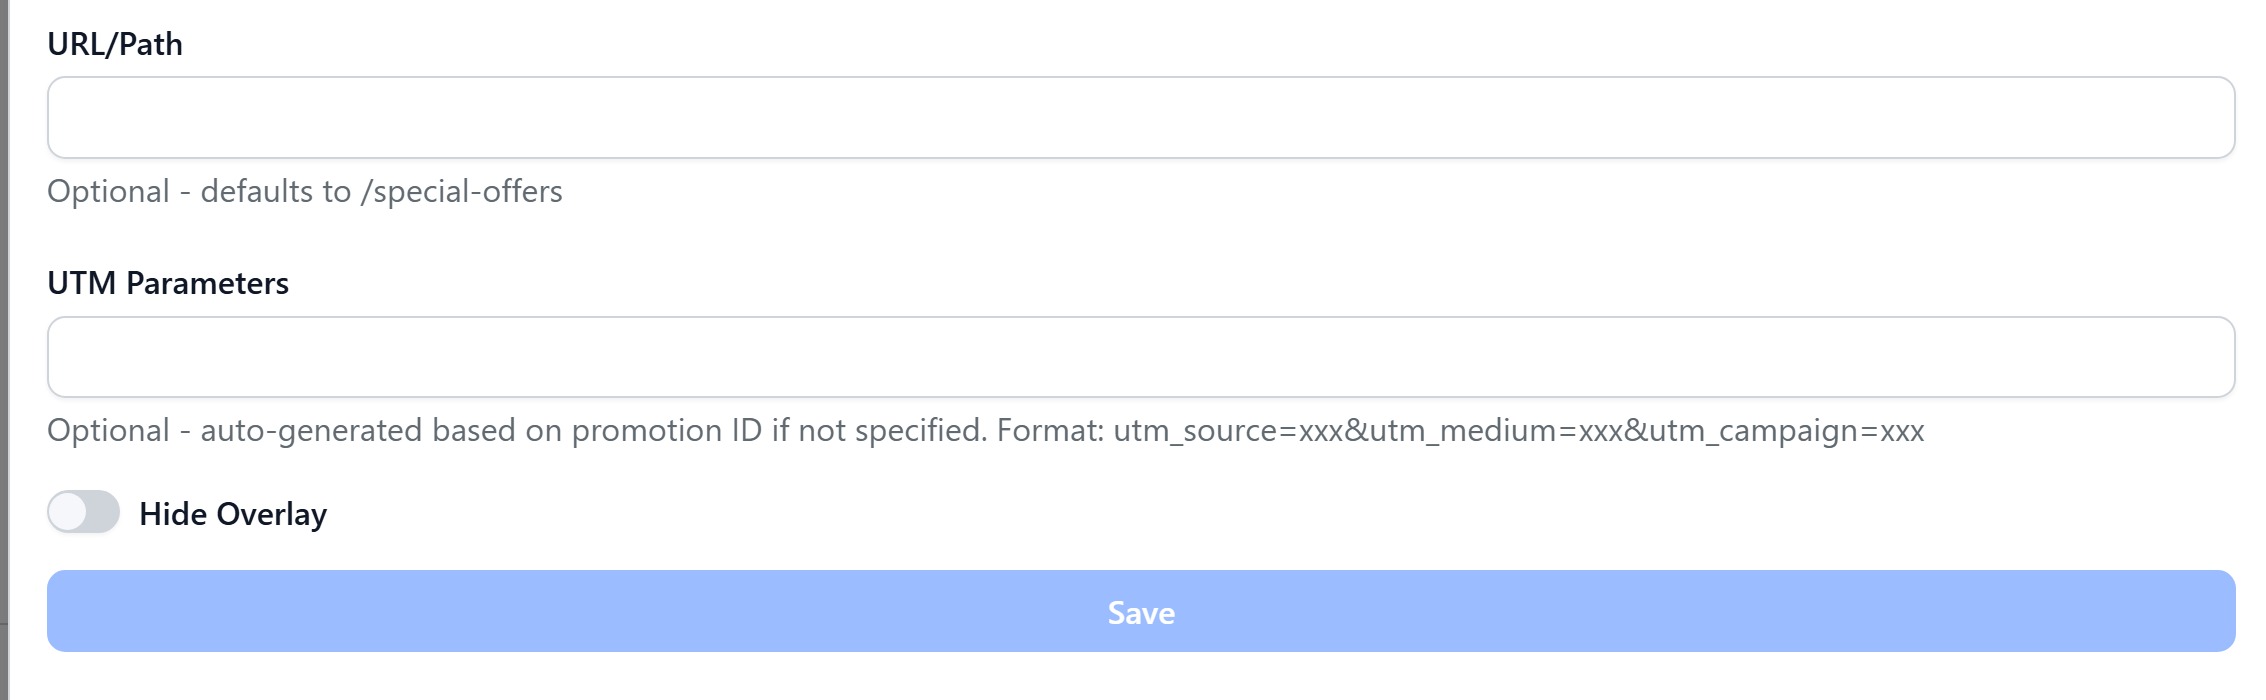The width and height of the screenshot is (2266, 700).
Task: Enable overlay hiding with the switch knob
Action: 68,513
